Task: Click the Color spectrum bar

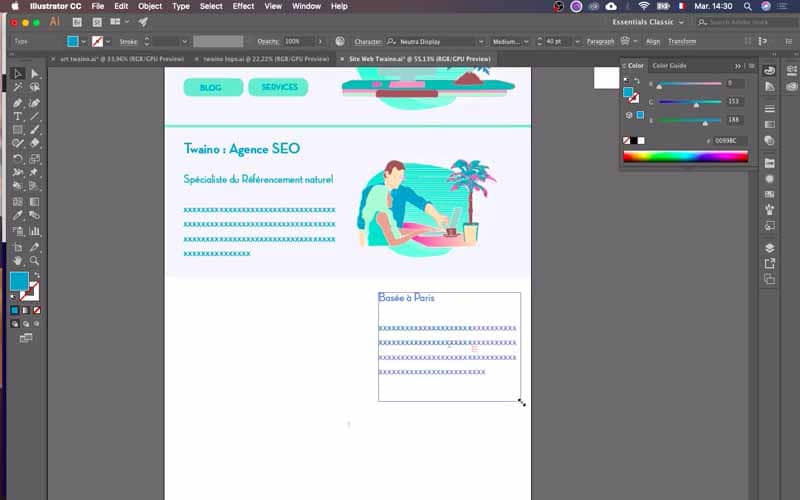Action: 685,157
